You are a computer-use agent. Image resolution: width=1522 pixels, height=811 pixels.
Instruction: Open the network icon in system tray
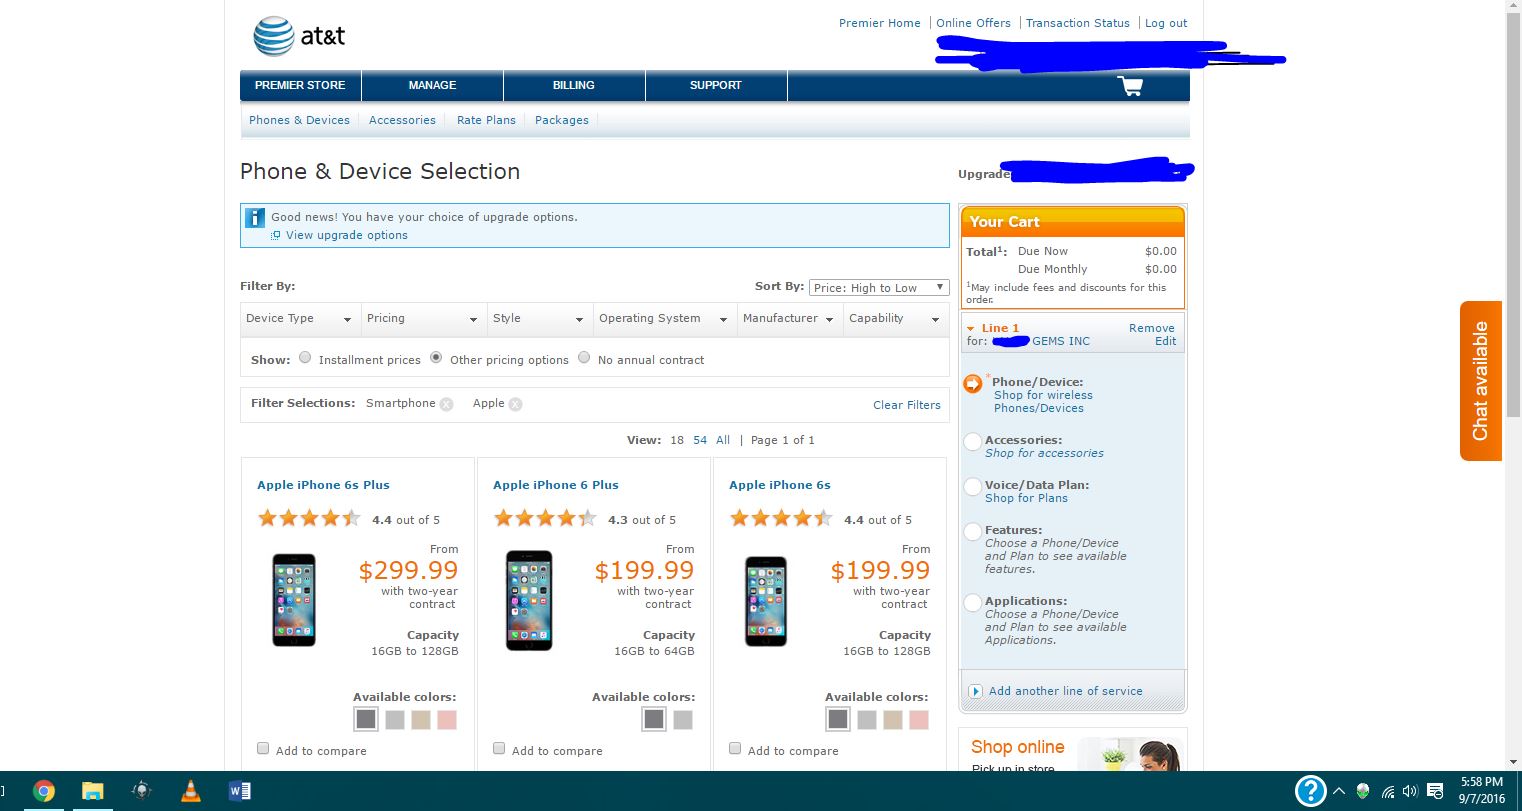pos(1388,792)
